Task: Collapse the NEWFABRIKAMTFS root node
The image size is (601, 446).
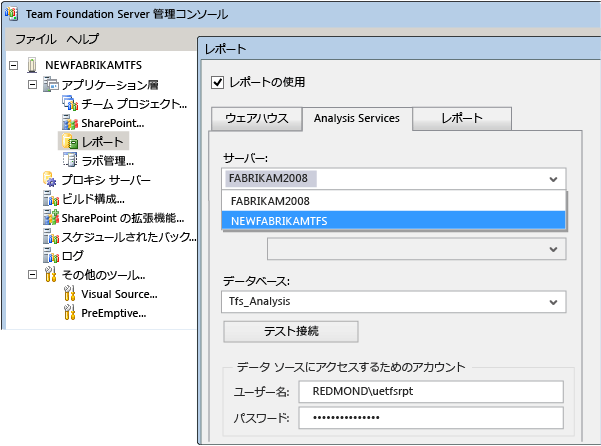Action: coord(13,66)
